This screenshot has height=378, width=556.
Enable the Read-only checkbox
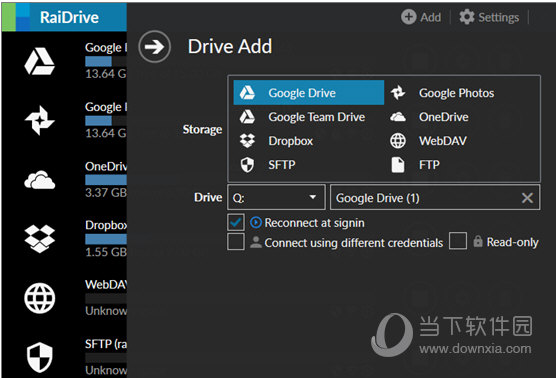pyautogui.click(x=458, y=241)
